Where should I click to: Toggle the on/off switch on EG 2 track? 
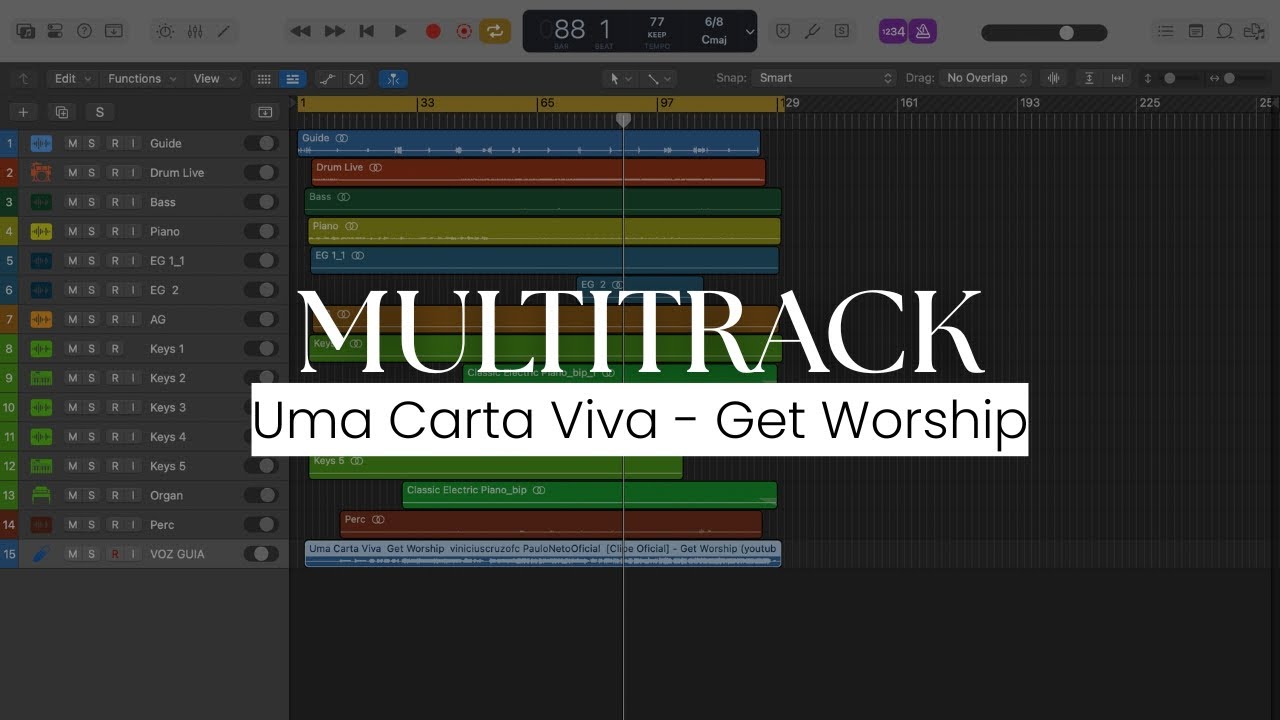pos(262,290)
